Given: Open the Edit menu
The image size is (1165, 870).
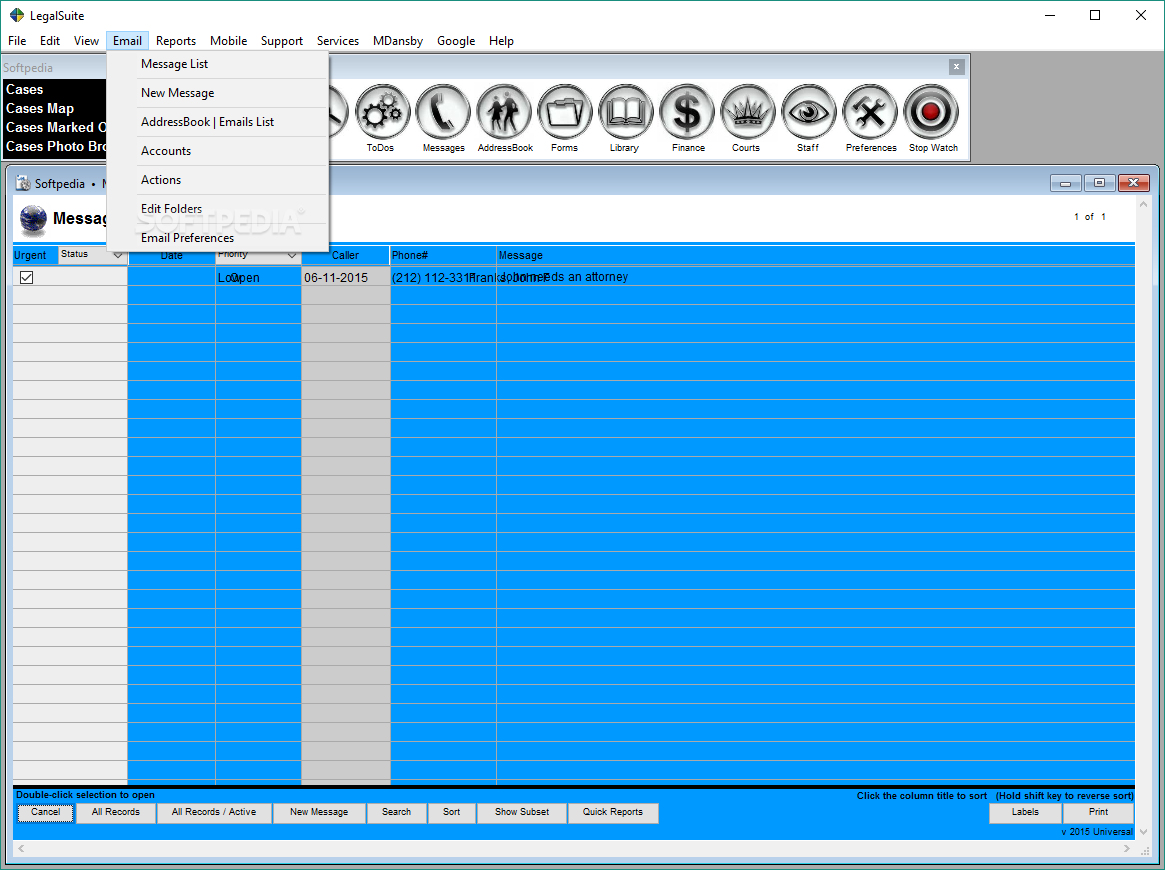Looking at the screenshot, I should click(x=50, y=41).
